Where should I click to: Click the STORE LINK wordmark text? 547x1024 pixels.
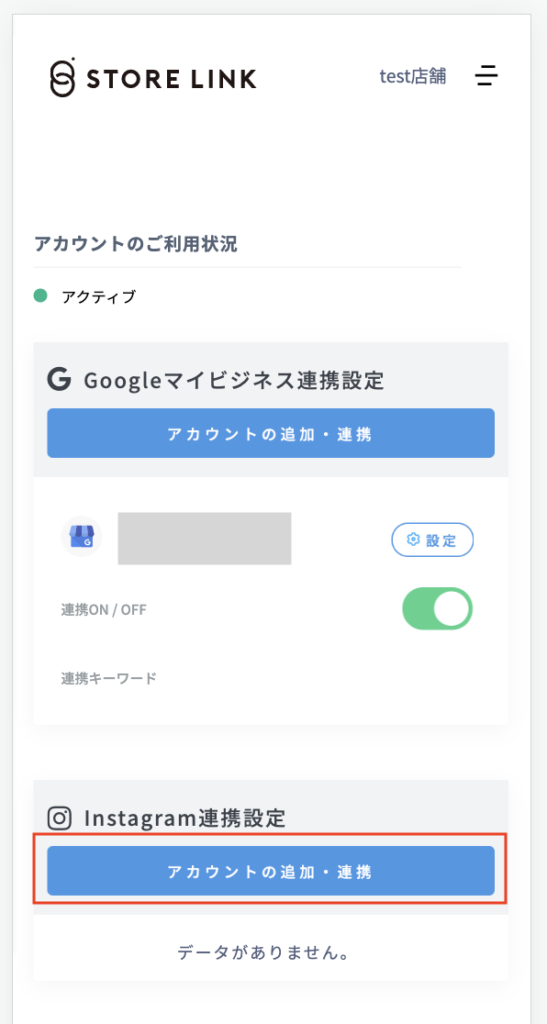coord(172,79)
